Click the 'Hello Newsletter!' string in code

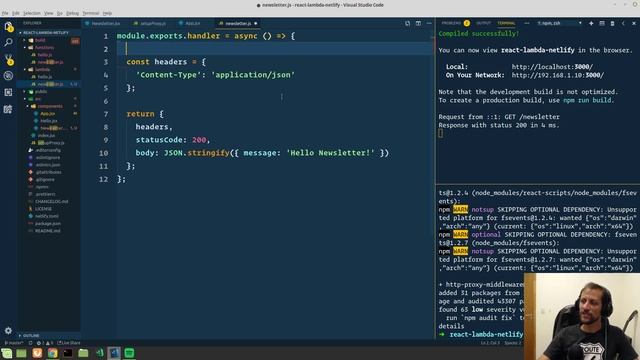click(x=330, y=153)
